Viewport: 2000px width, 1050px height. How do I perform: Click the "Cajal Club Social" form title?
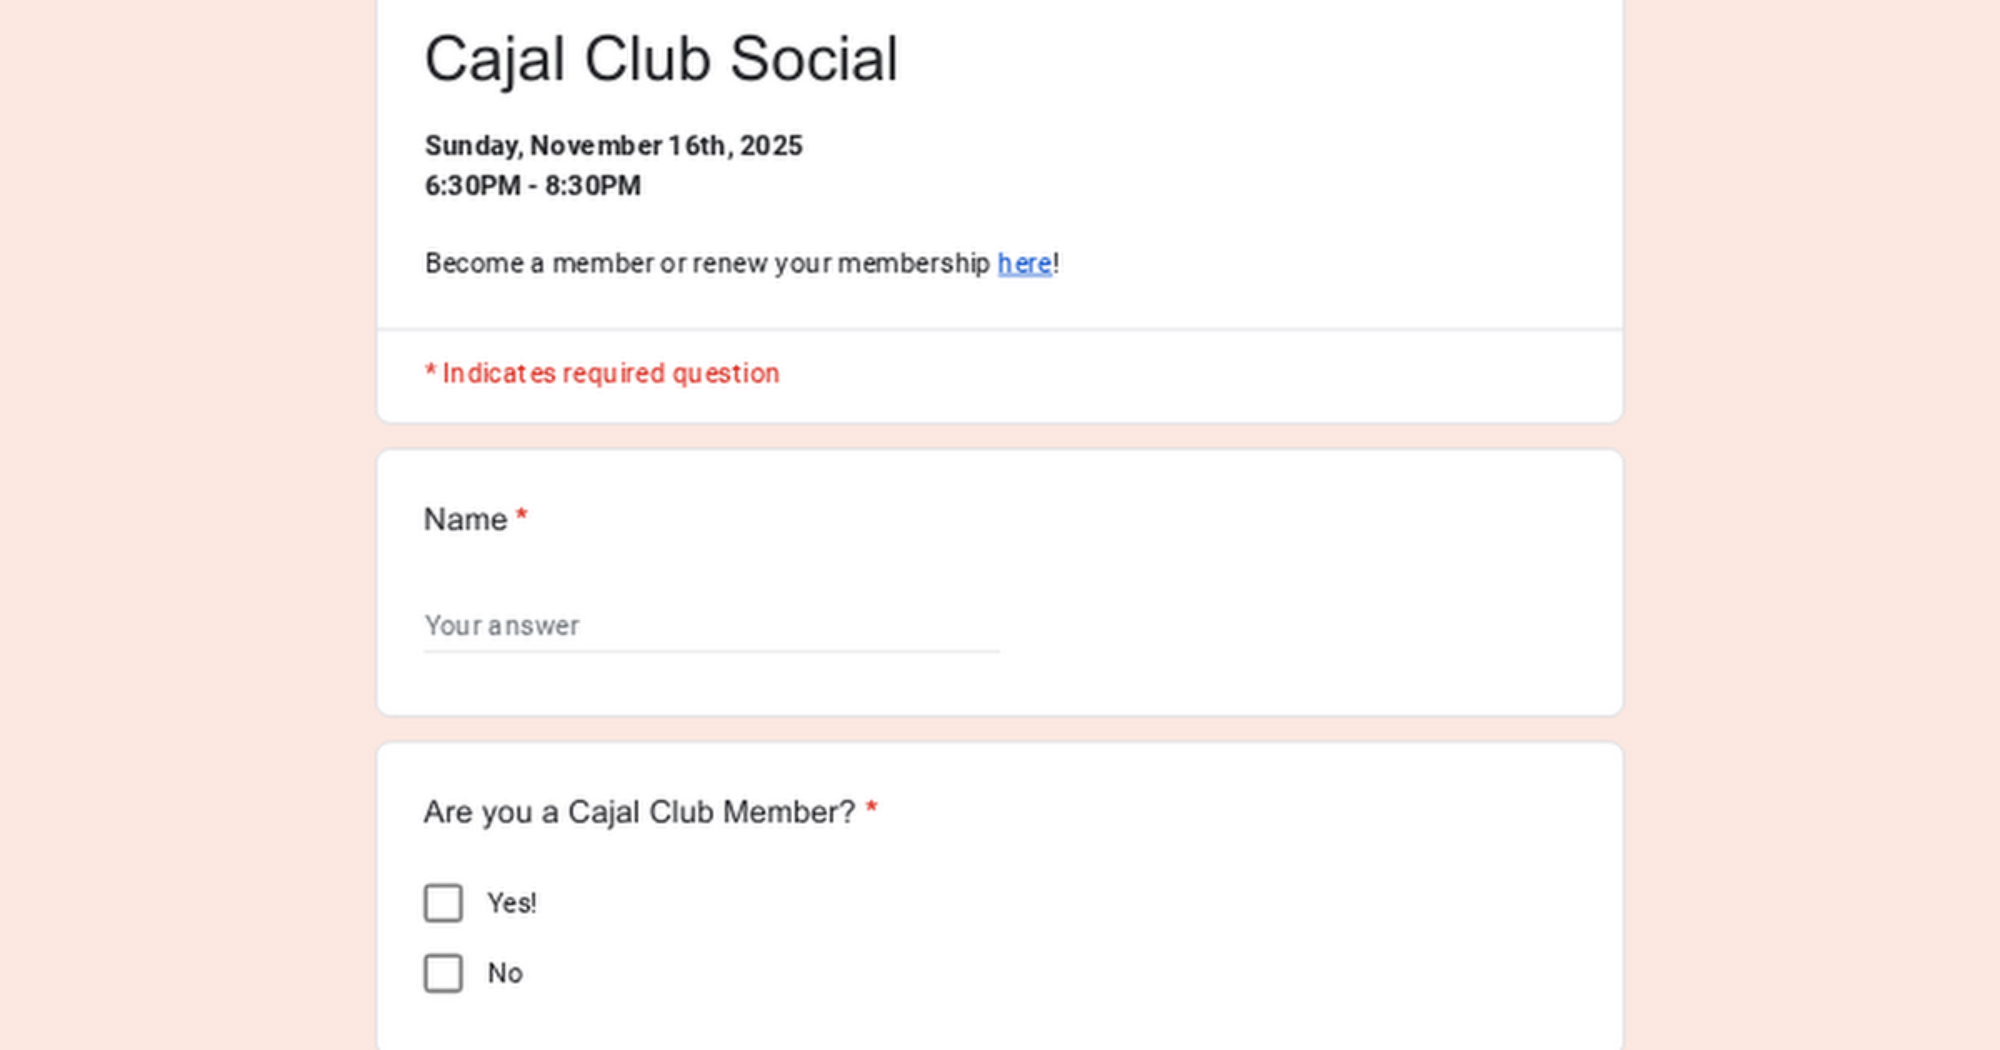661,59
